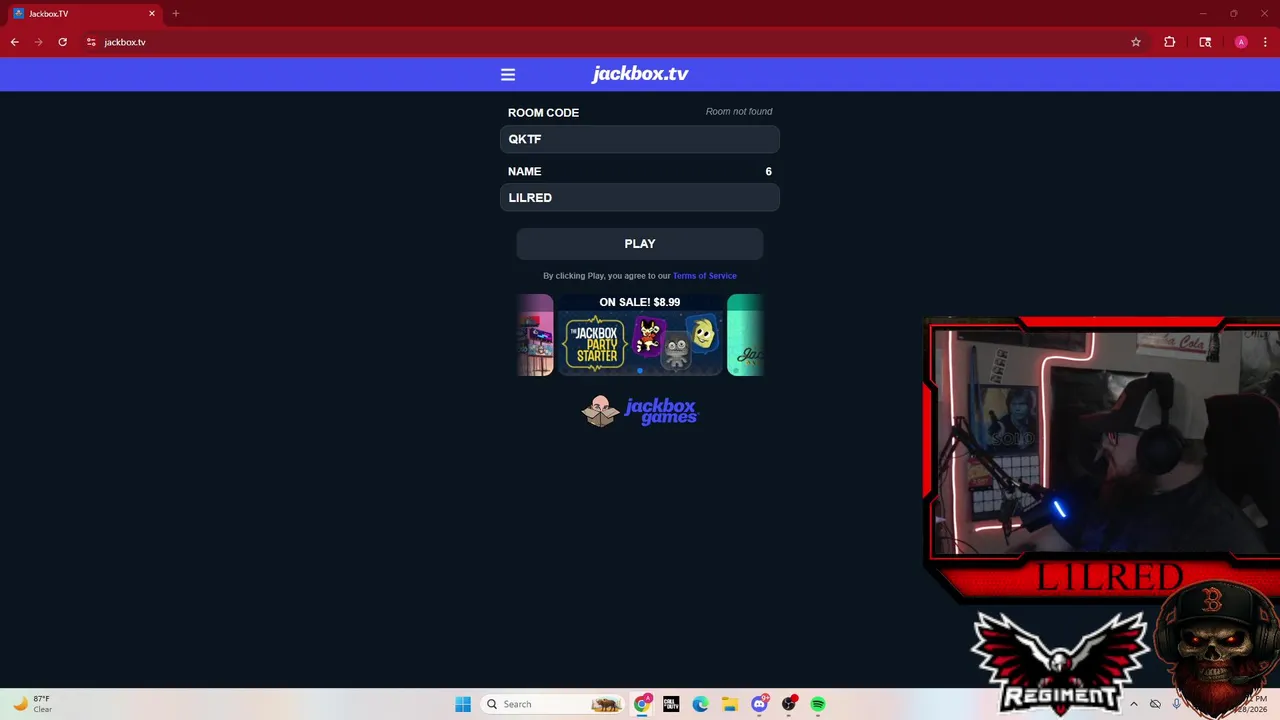Open the jackbox.tv hamburger menu
Image resolution: width=1280 pixels, height=720 pixels.
508,75
